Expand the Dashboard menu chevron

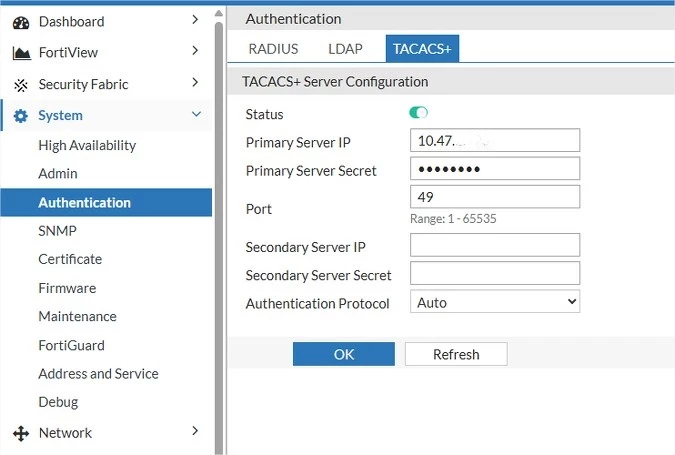pos(195,19)
